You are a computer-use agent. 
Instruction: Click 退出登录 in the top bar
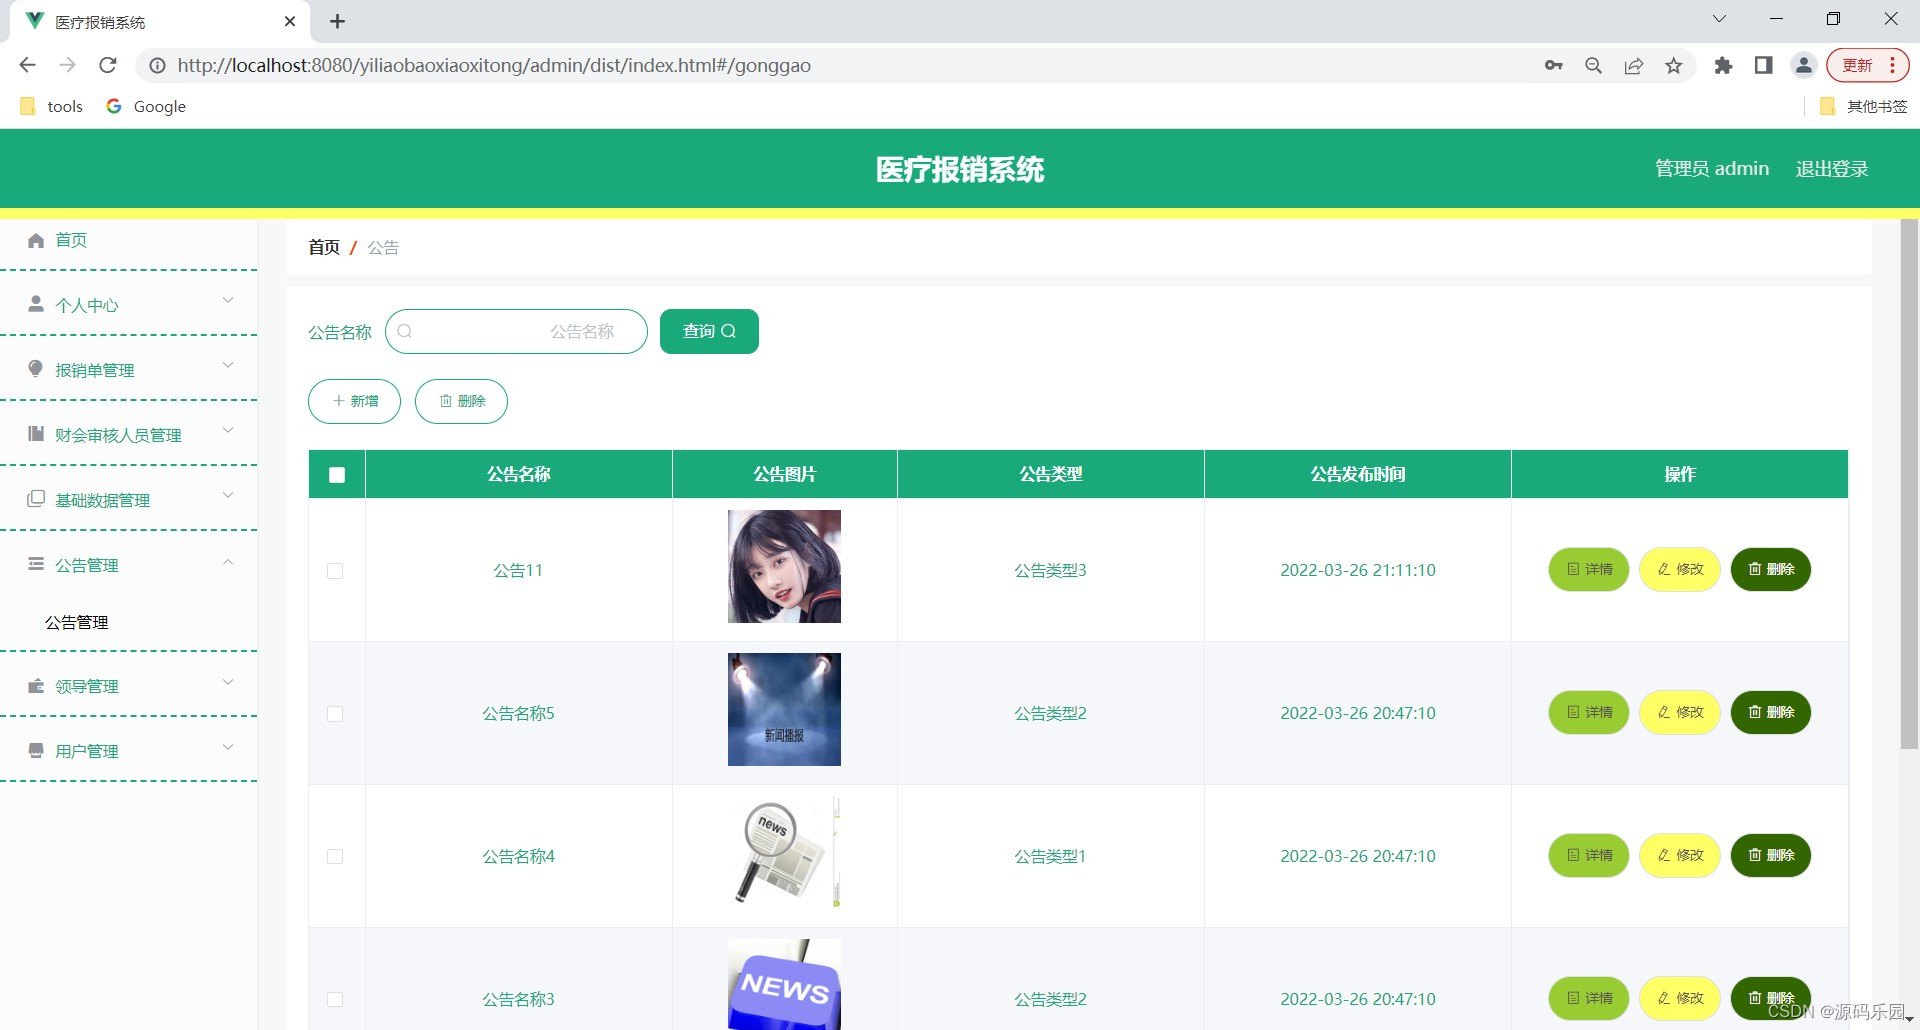click(1831, 168)
